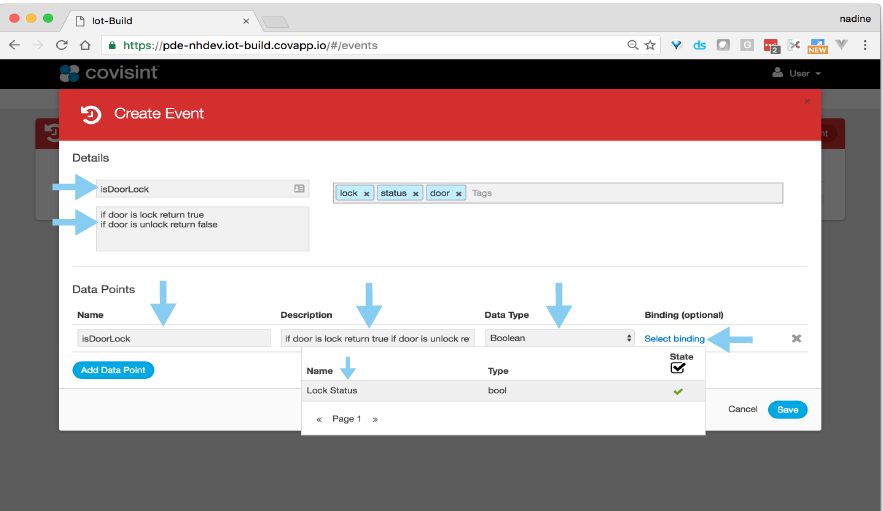Click the zoom magnifier icon in address bar
The width and height of the screenshot is (883, 511).
point(632,45)
